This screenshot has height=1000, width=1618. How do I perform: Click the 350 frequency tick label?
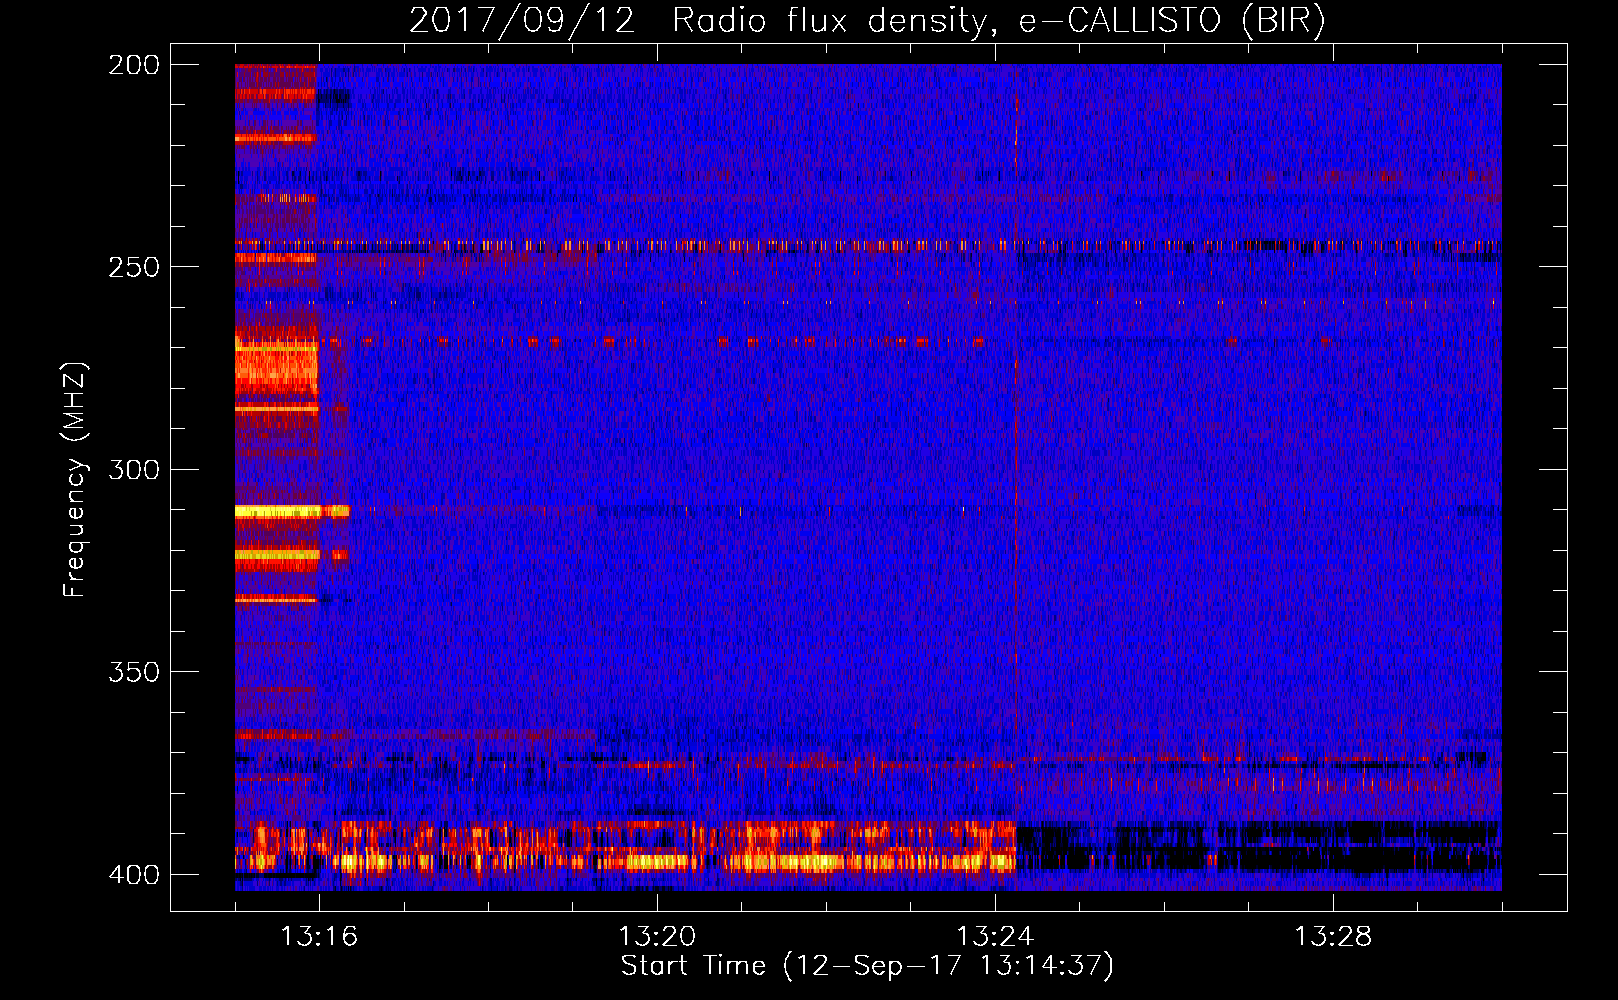(x=134, y=672)
